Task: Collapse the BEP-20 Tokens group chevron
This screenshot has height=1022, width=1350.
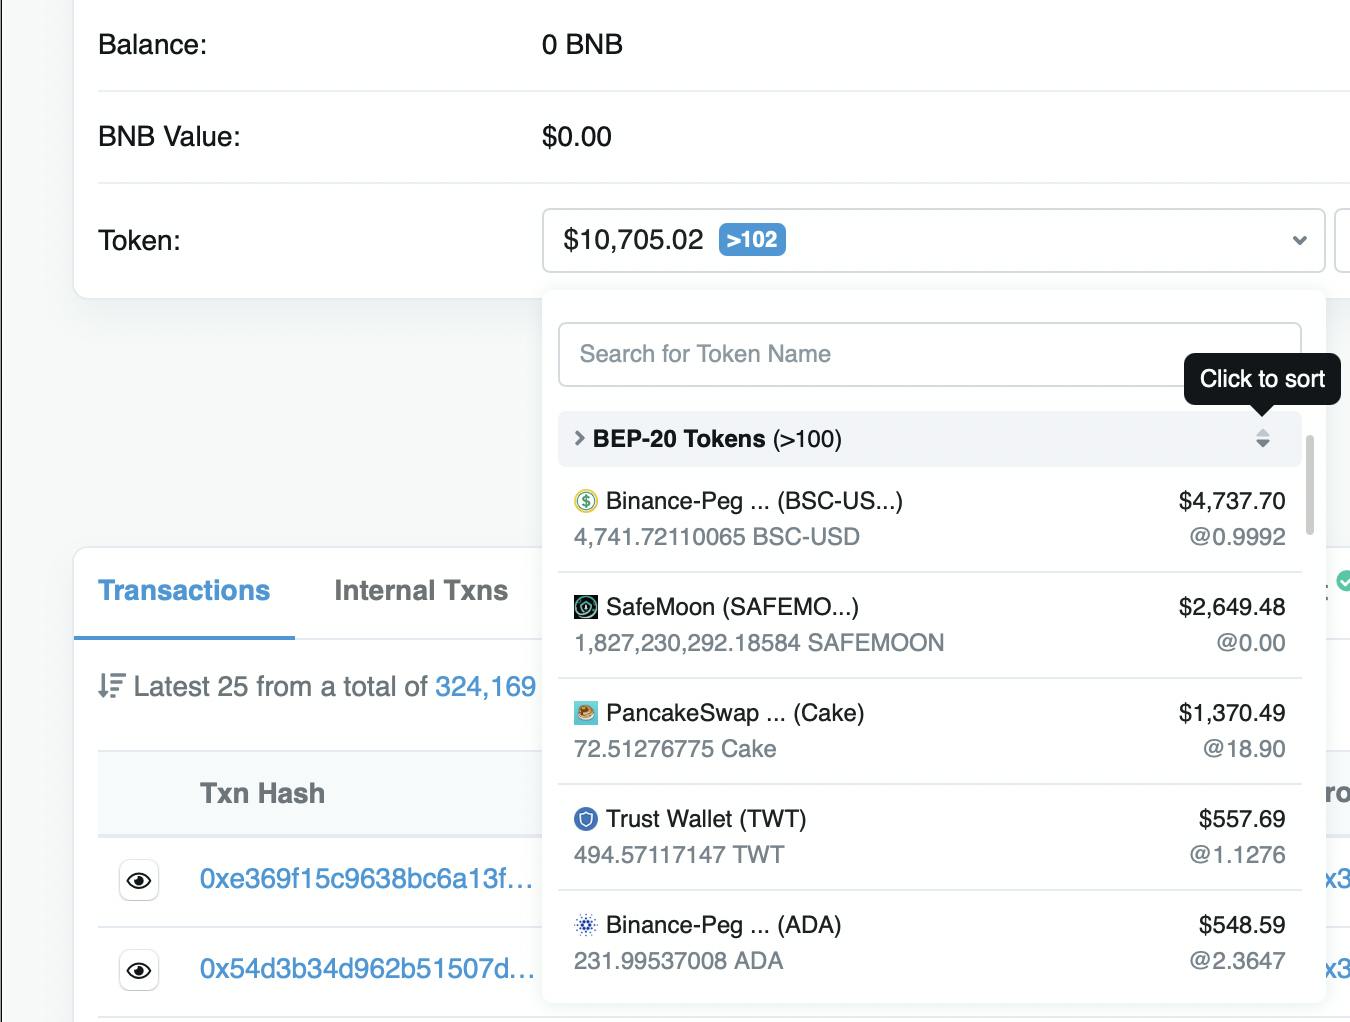Action: click(x=580, y=438)
